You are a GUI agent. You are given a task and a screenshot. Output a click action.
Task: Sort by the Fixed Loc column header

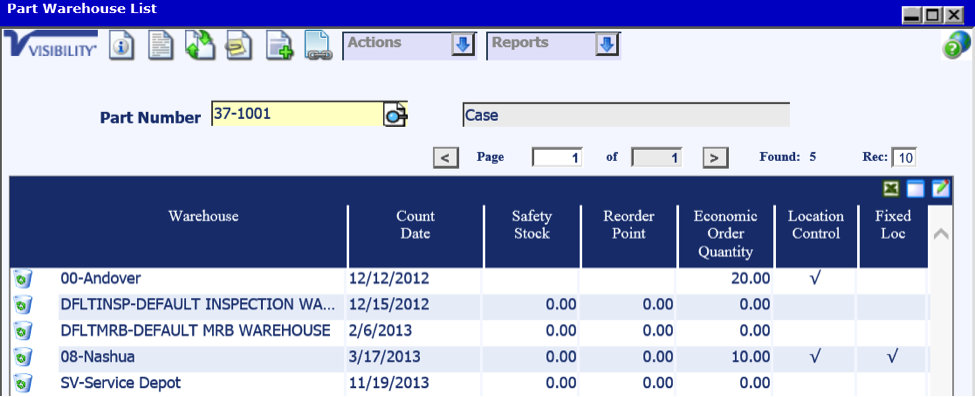[893, 225]
